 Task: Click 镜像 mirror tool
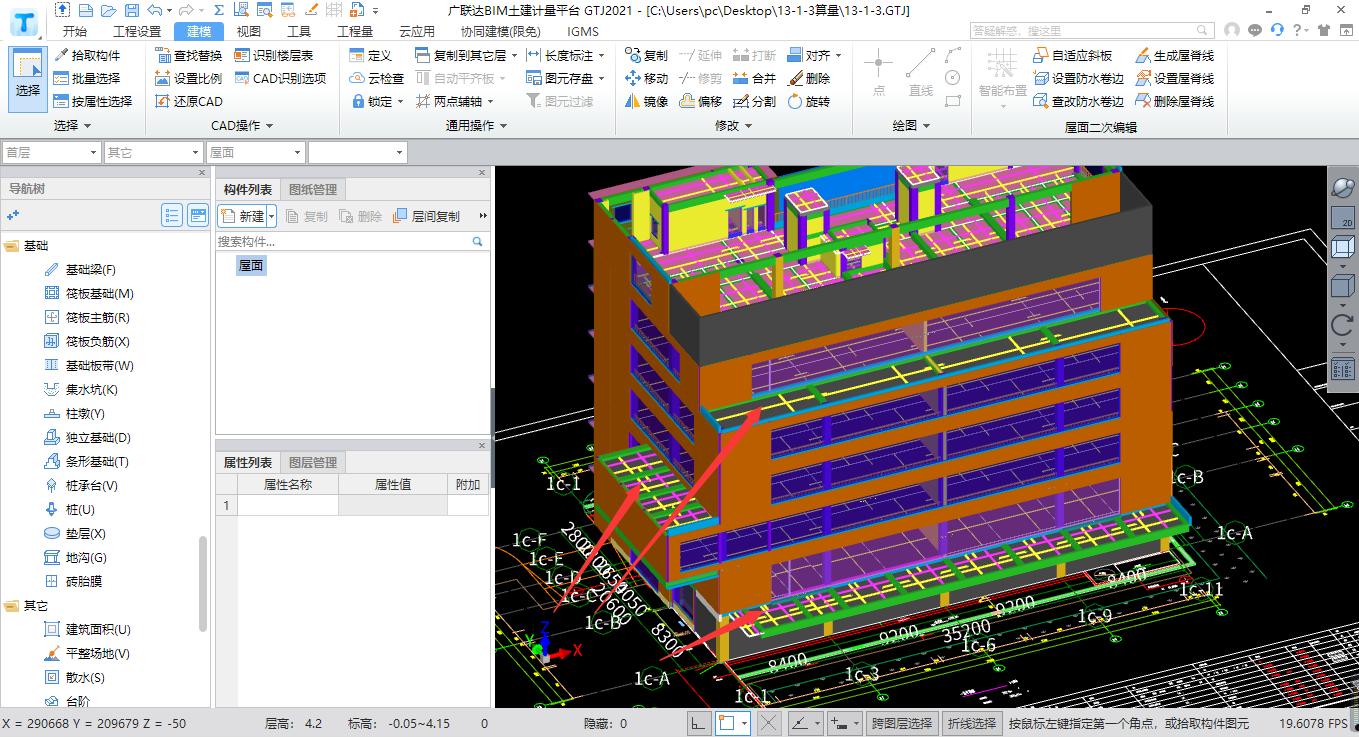(646, 101)
